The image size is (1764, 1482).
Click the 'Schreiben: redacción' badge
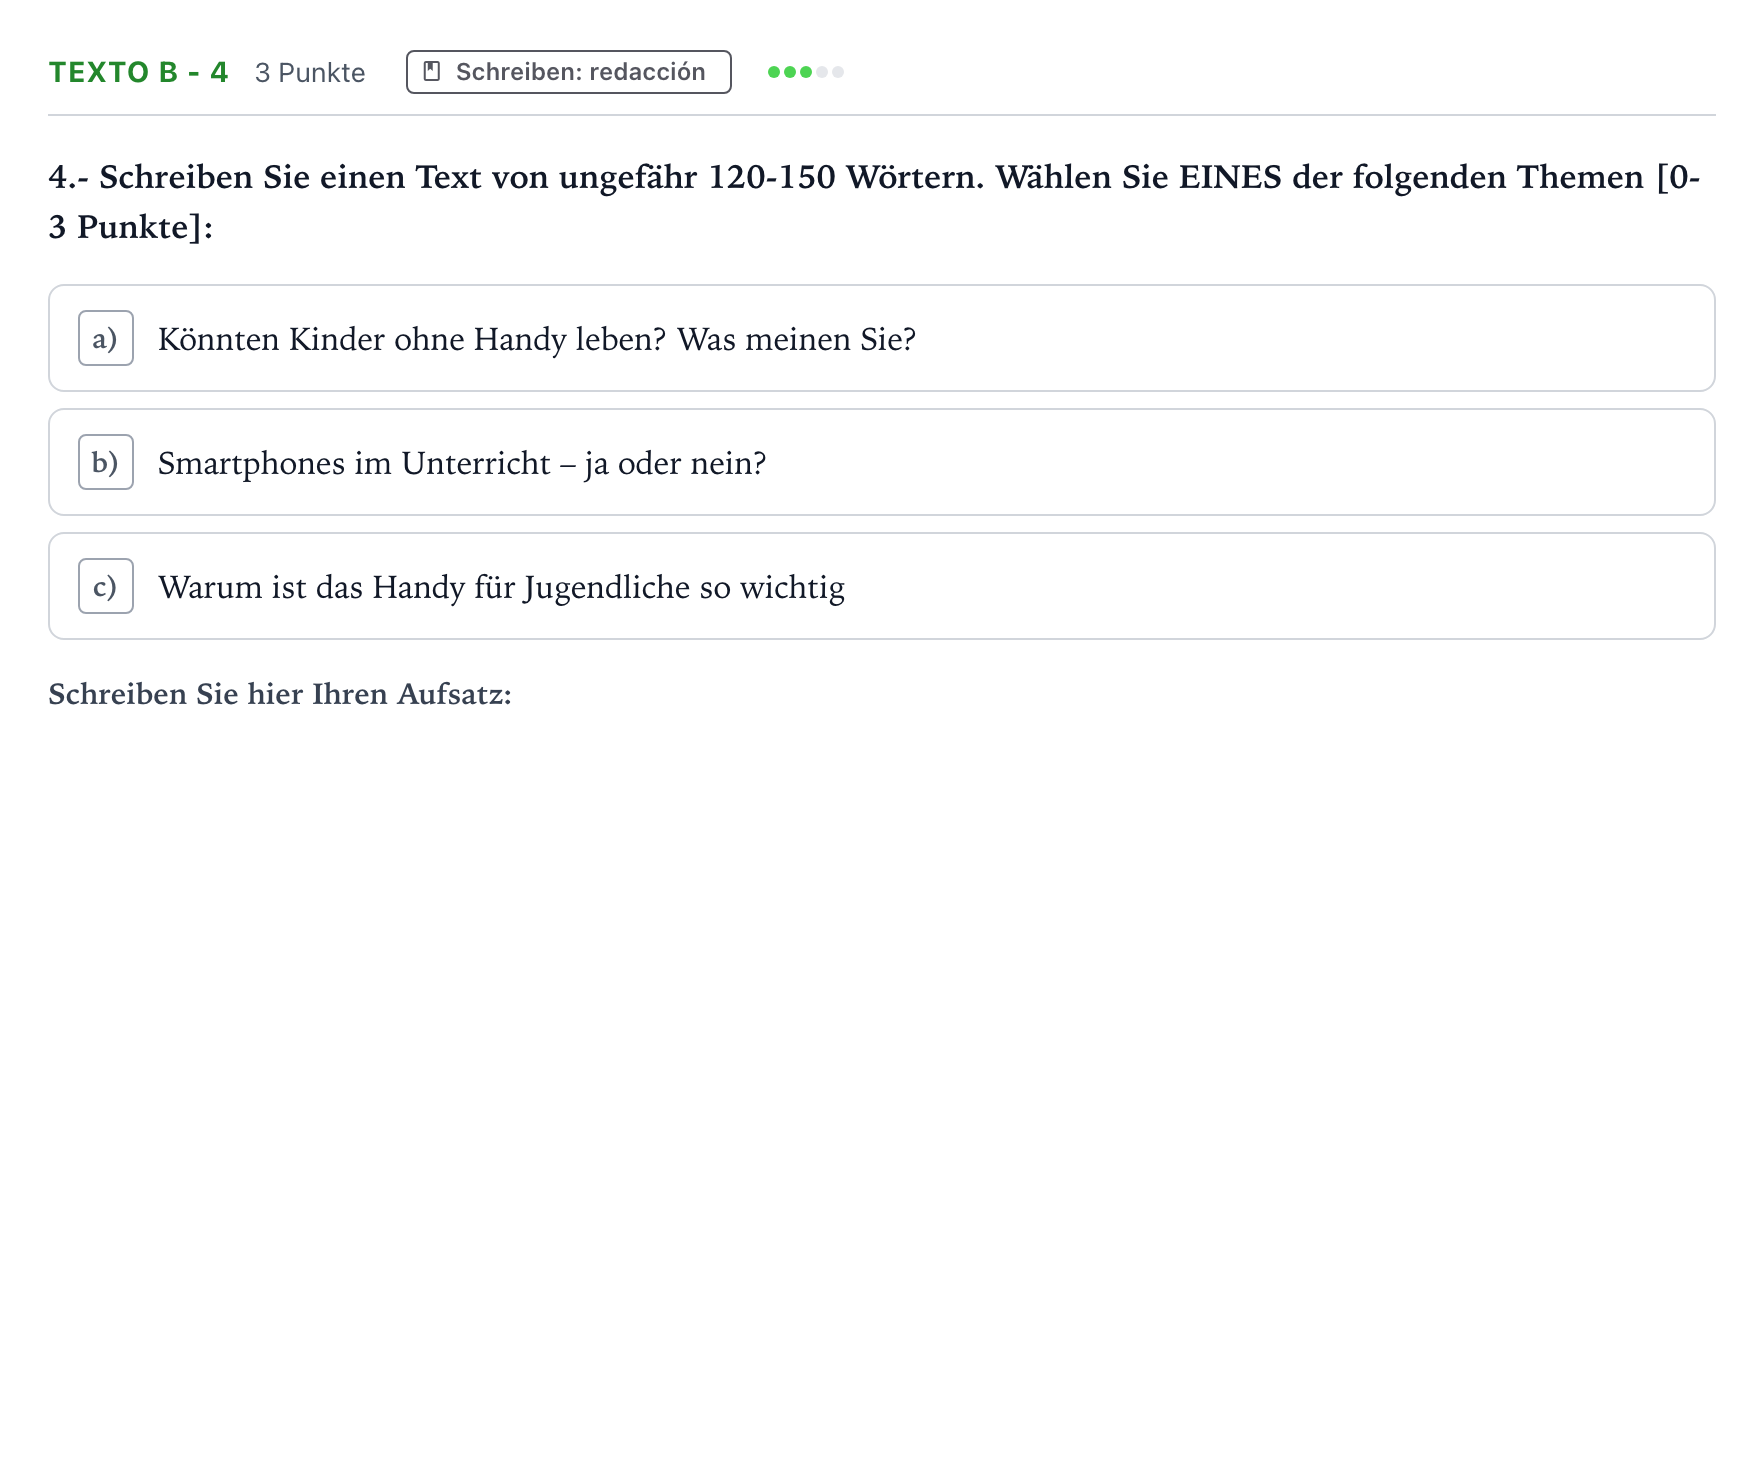569,72
